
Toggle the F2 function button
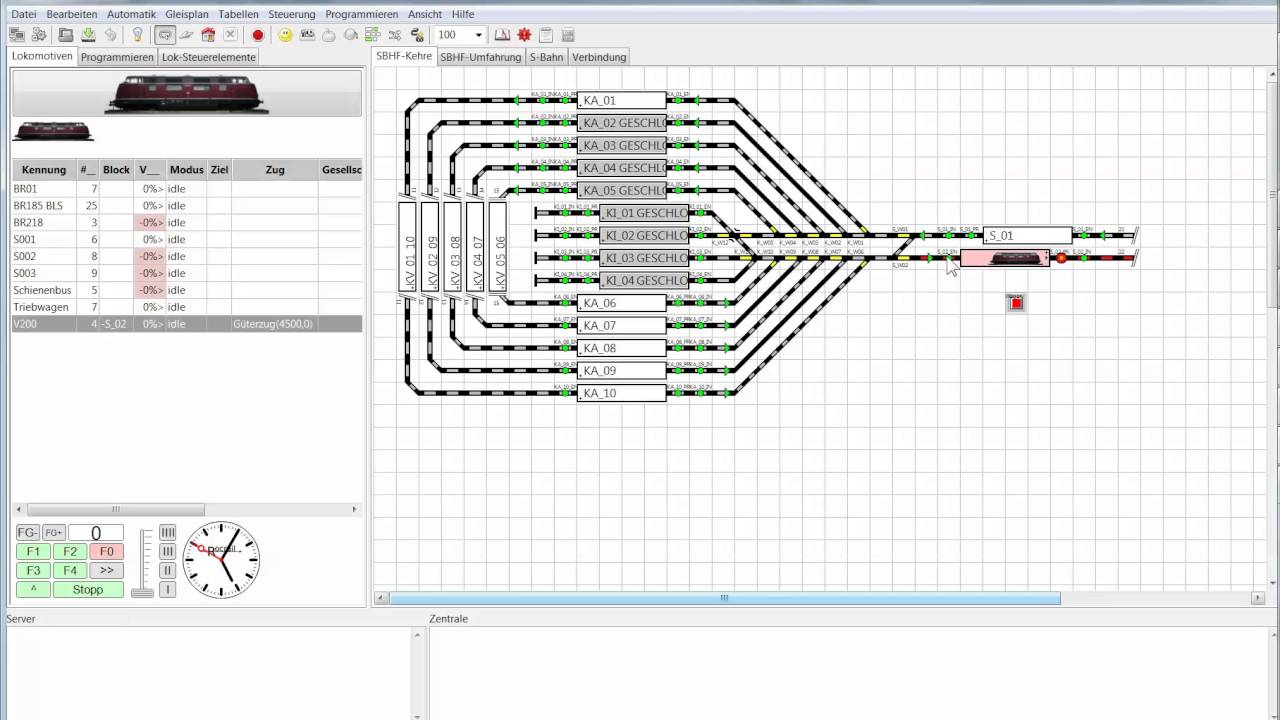[70, 551]
